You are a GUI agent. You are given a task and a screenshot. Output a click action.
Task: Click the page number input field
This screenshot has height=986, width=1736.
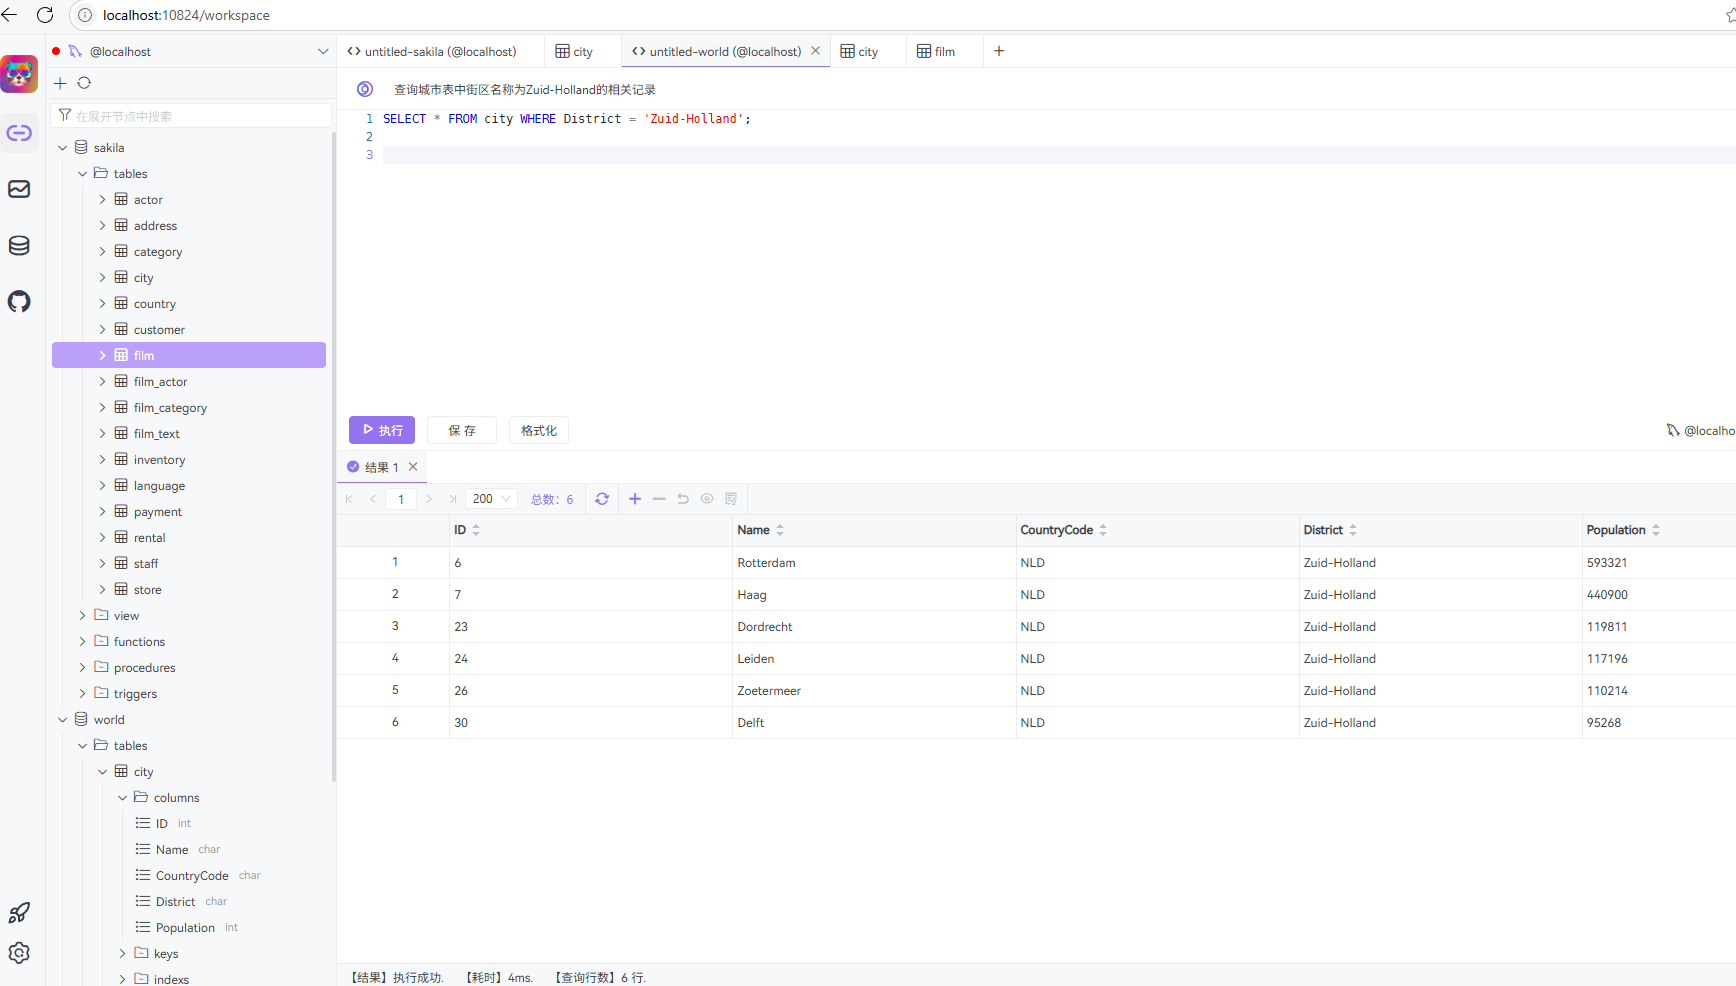coord(401,498)
